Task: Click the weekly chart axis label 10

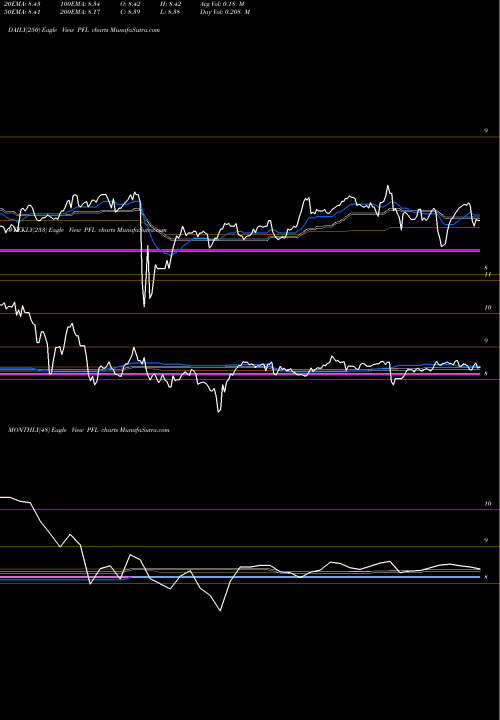Action: pyautogui.click(x=488, y=308)
